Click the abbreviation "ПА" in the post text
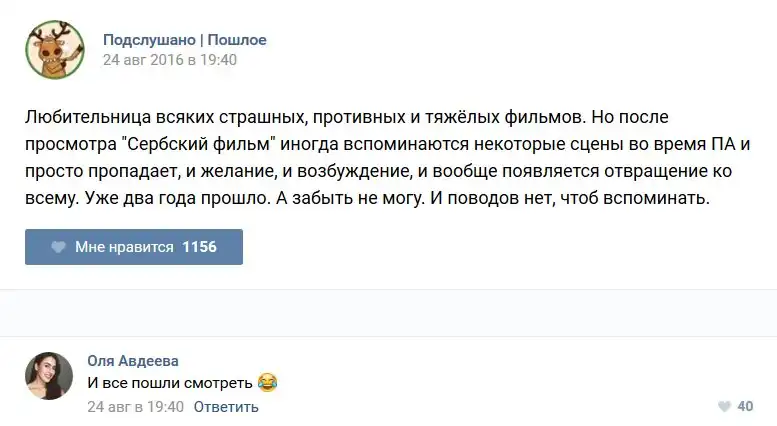This screenshot has height=426, width=777. click(724, 143)
